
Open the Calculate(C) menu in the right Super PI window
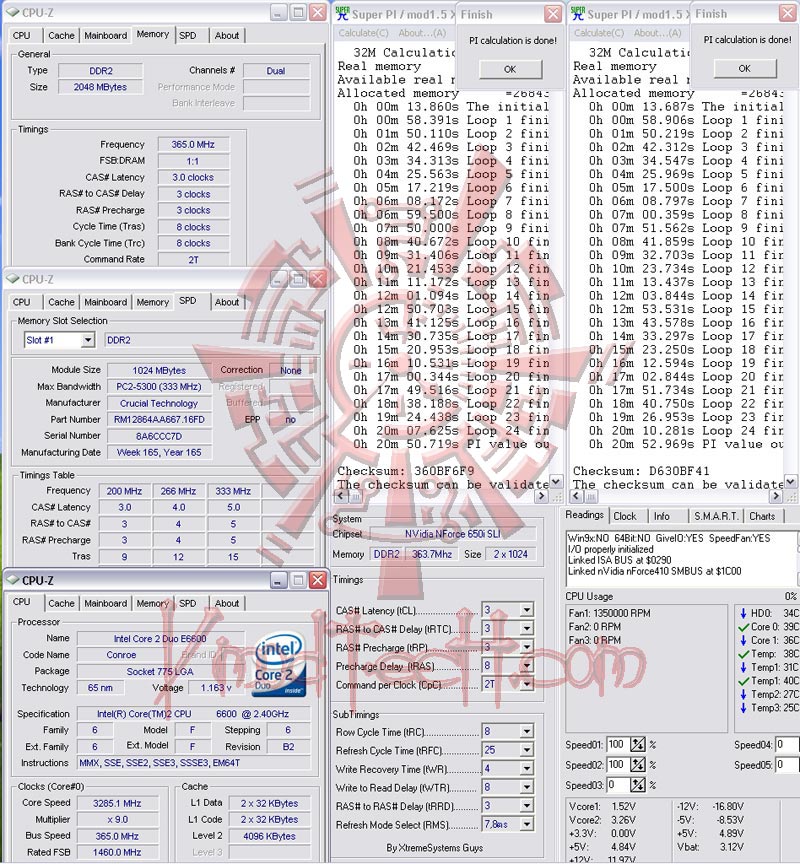[x=599, y=33]
